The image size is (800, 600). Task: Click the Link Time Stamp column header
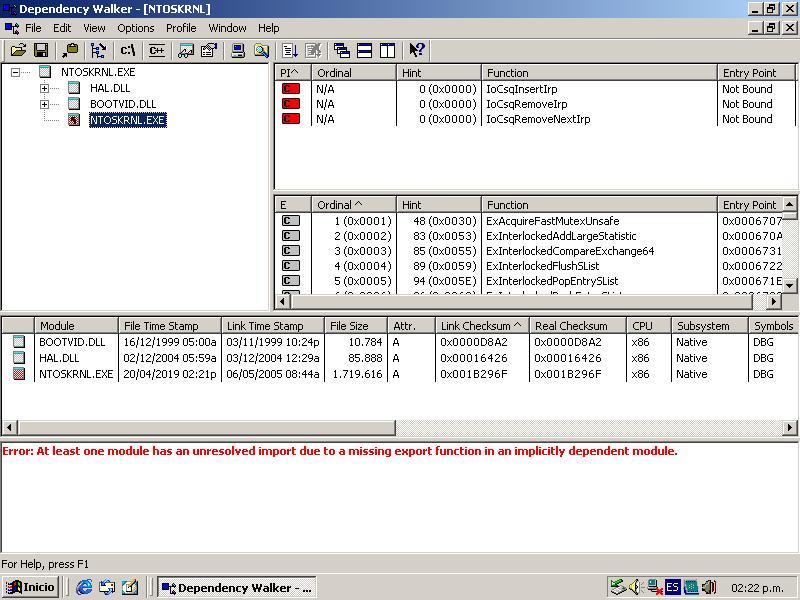point(273,326)
